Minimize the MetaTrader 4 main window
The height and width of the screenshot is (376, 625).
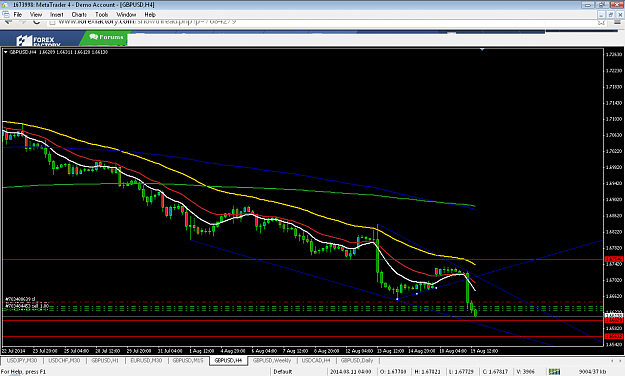(588, 5)
